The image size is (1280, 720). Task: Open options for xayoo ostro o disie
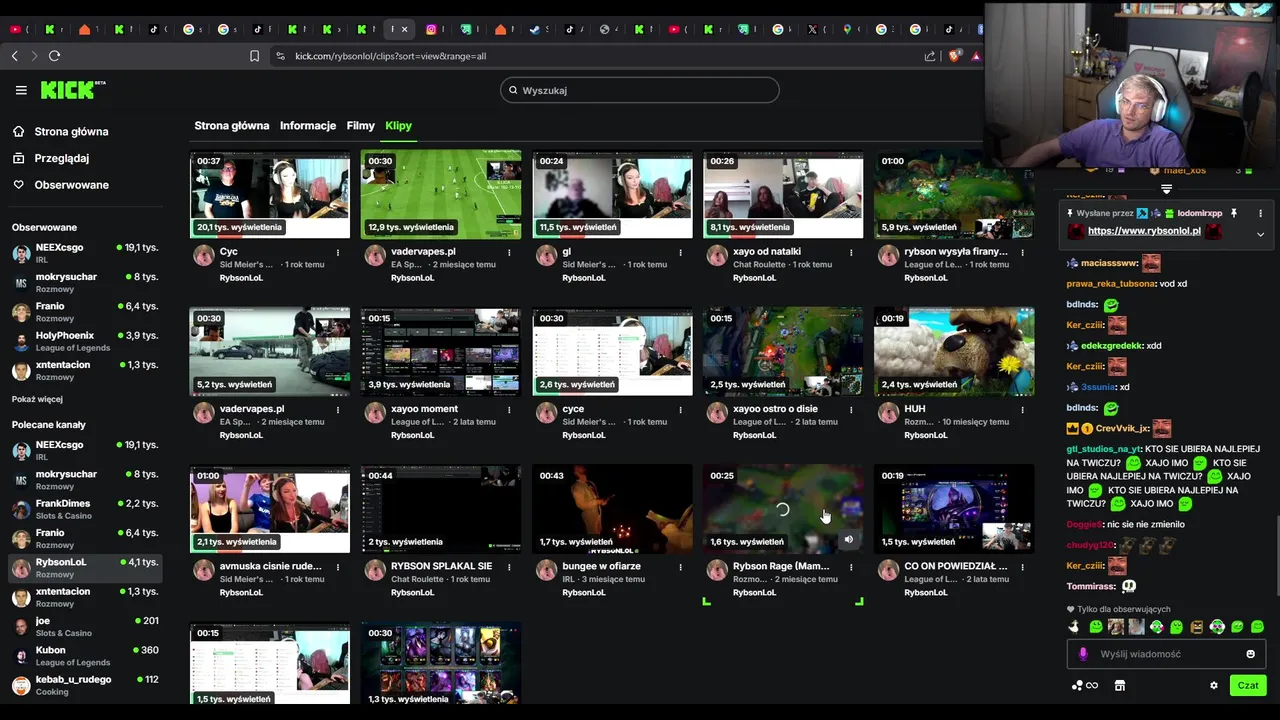coord(851,409)
